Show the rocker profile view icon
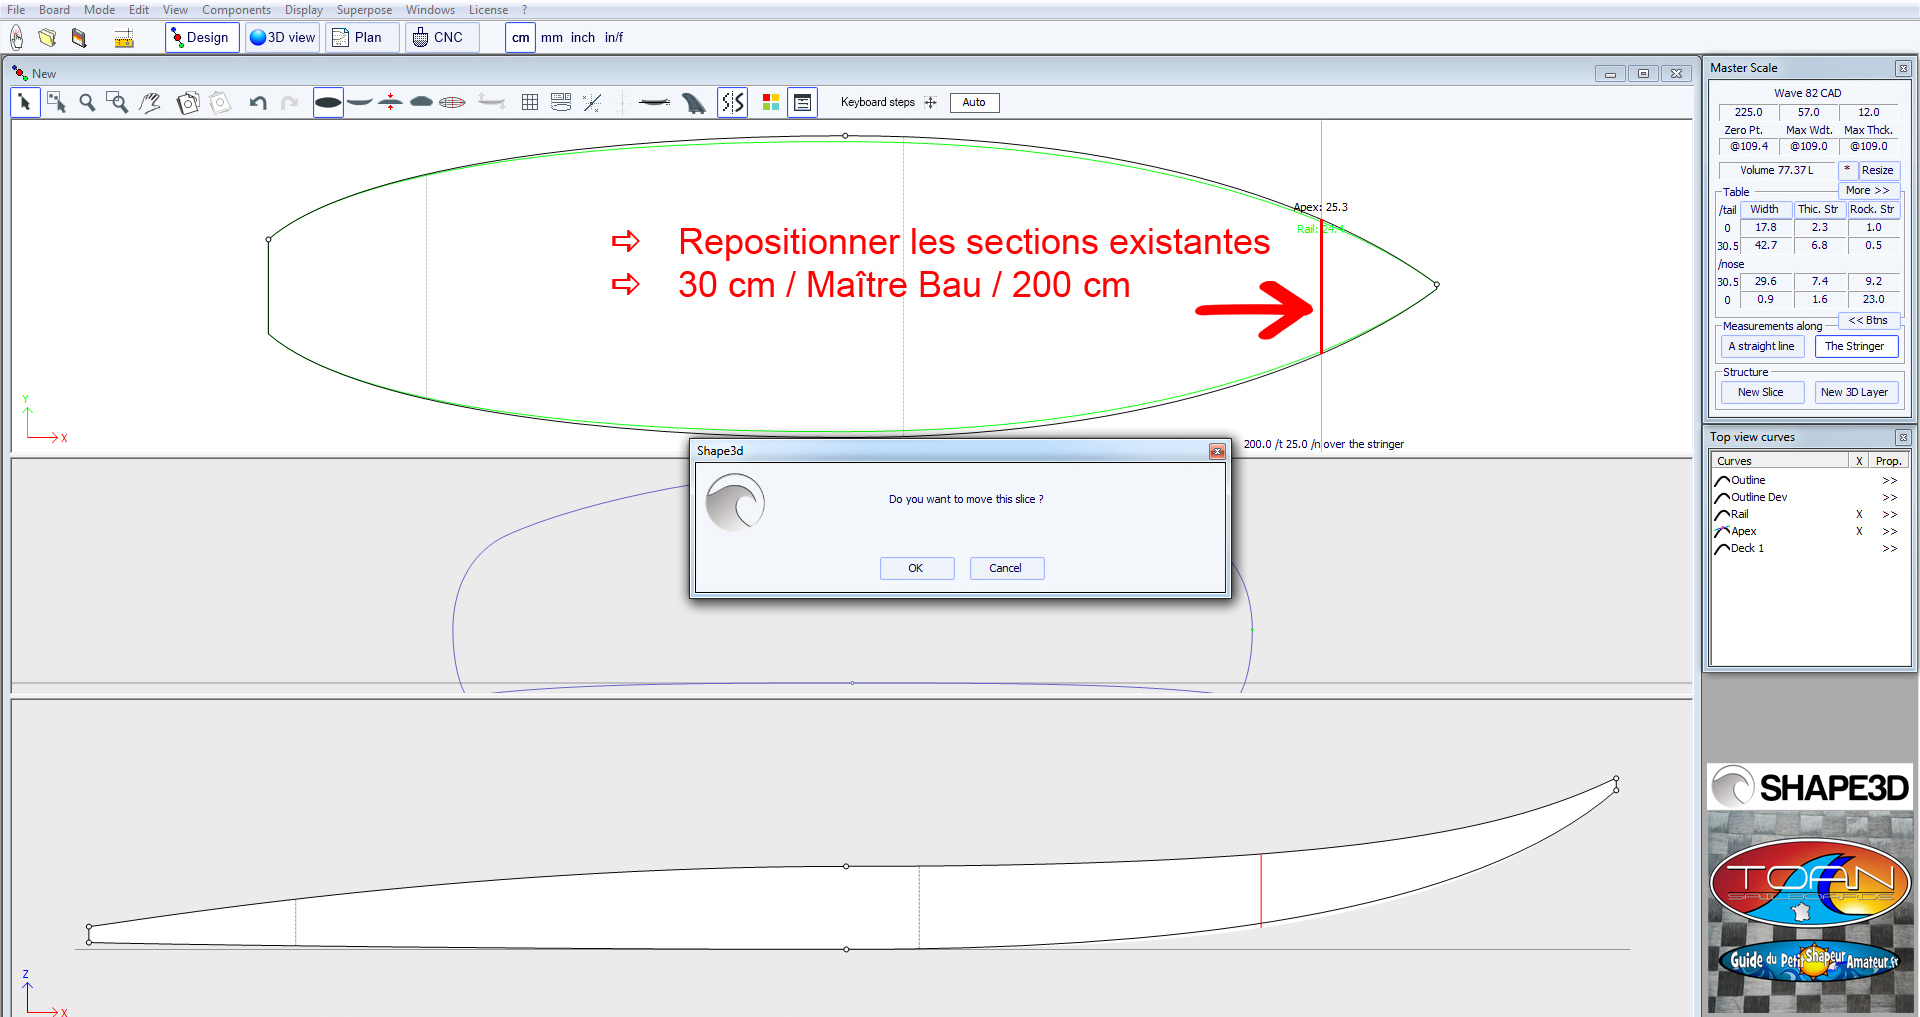Image resolution: width=1920 pixels, height=1017 pixels. [359, 102]
